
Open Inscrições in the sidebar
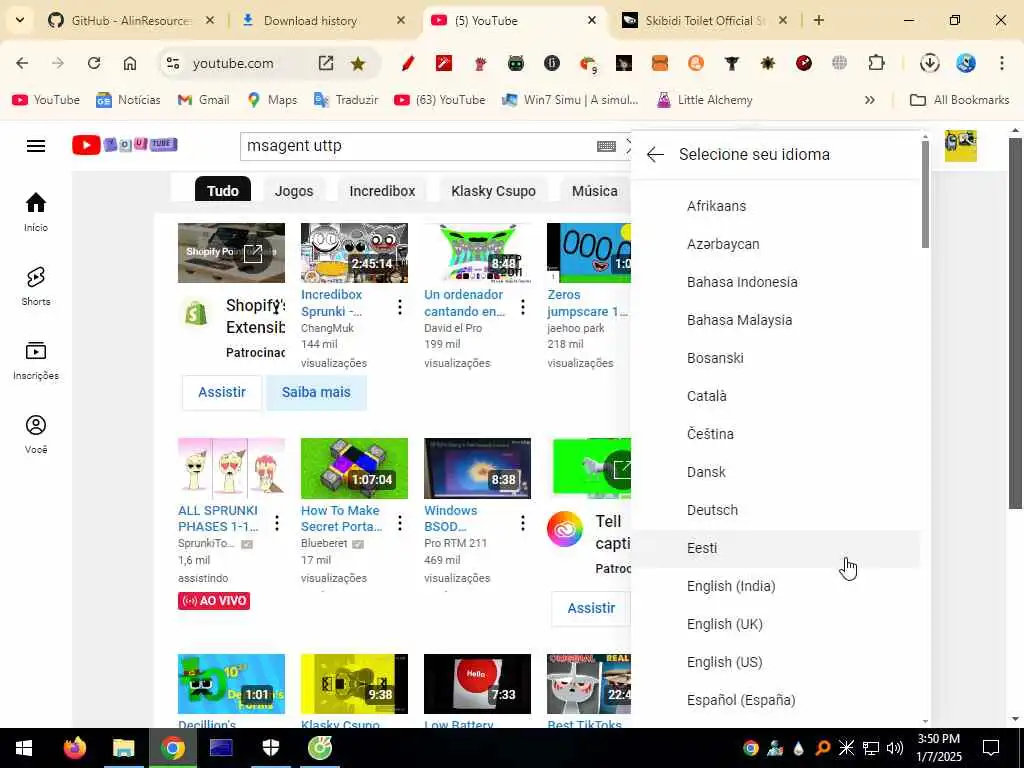click(36, 360)
